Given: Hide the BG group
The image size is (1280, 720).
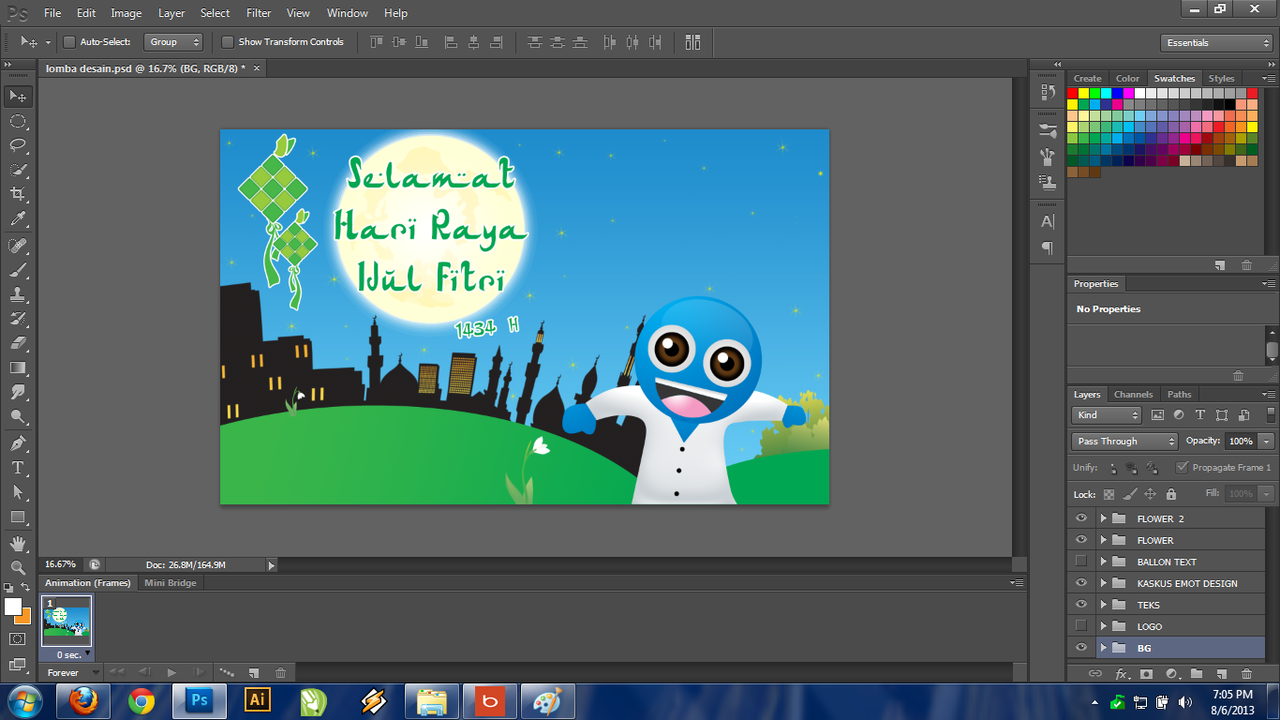Looking at the screenshot, I should pos(1081,648).
